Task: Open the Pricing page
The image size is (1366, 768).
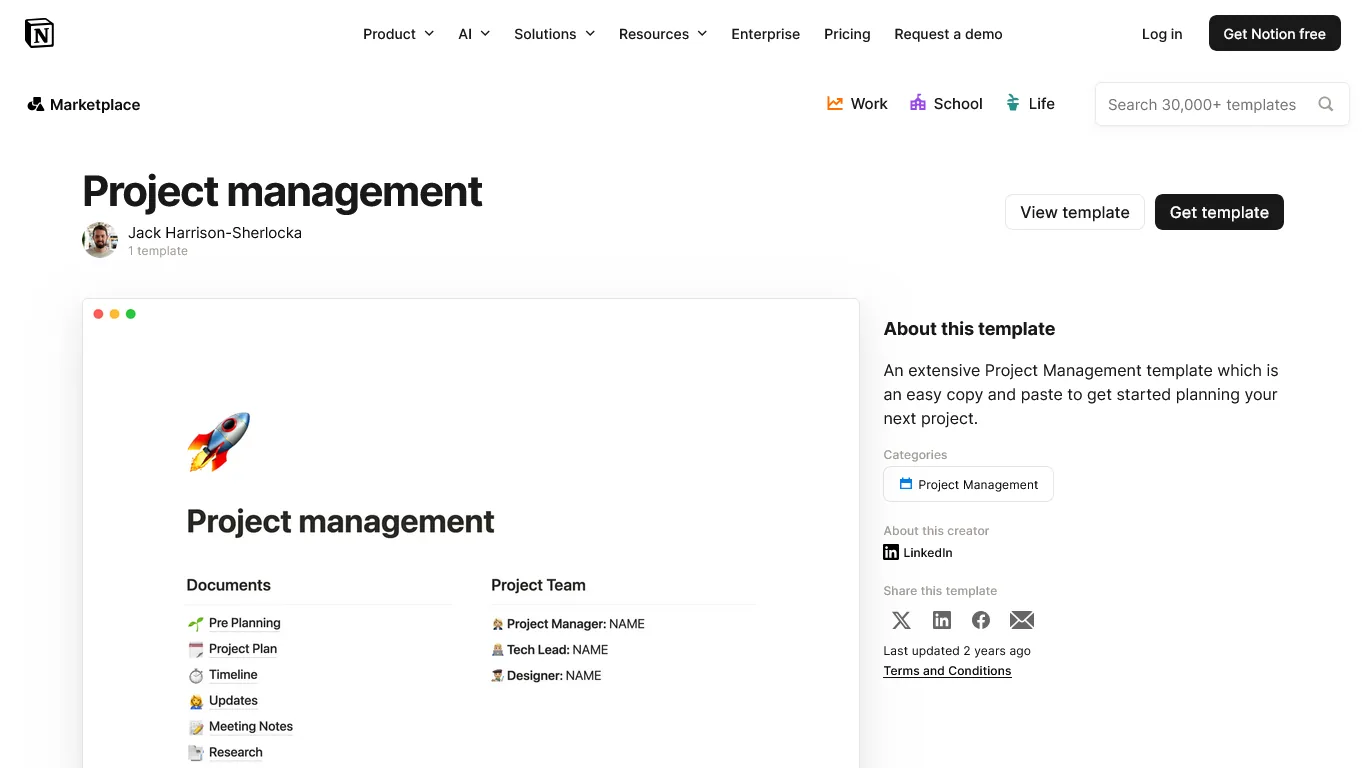Action: pos(847,34)
